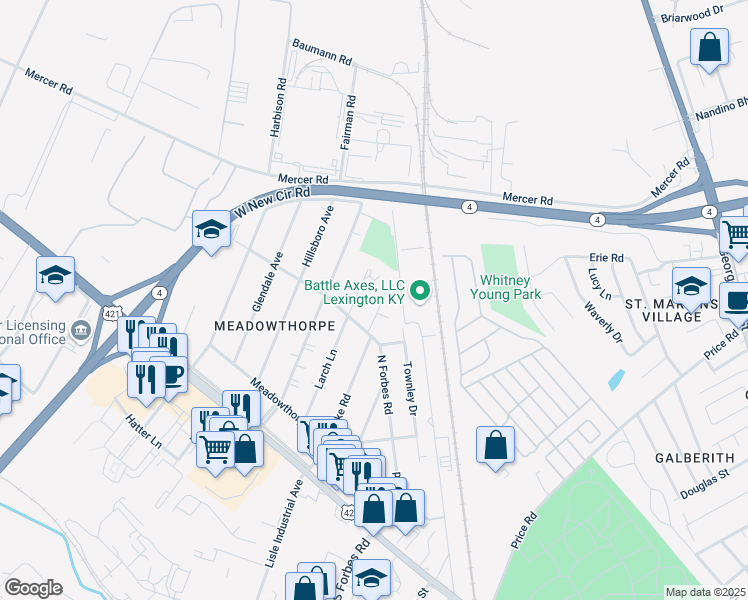
Task: Select the school marker near S Forbes Rd
Action: click(372, 579)
